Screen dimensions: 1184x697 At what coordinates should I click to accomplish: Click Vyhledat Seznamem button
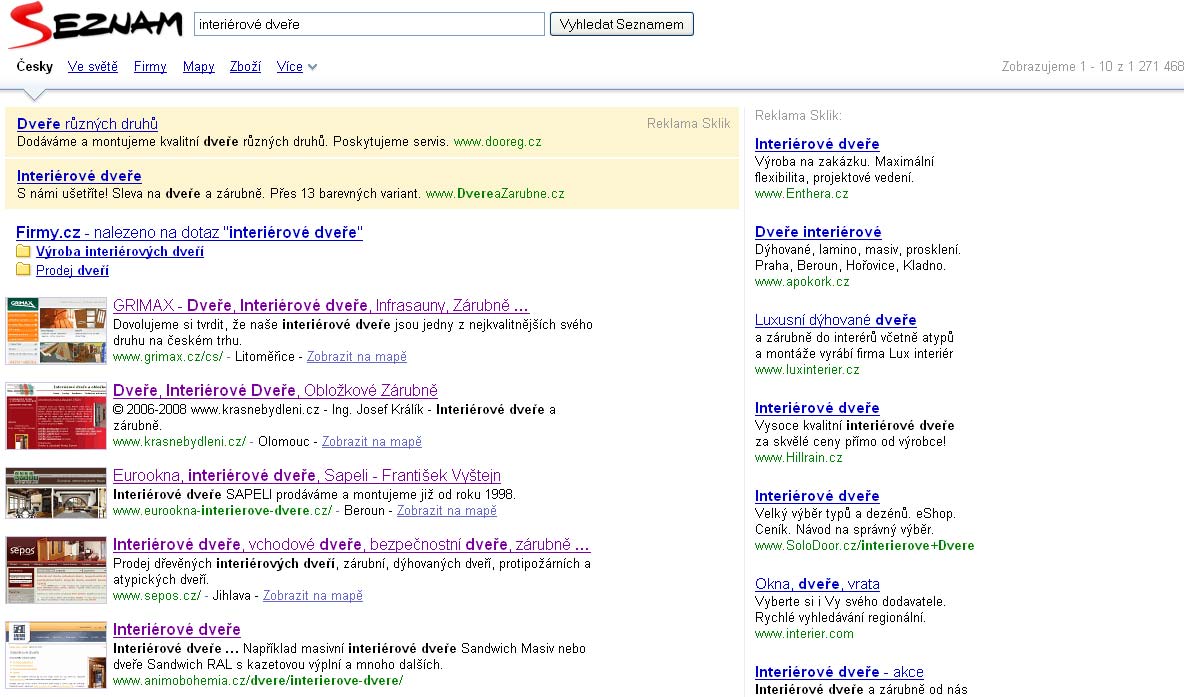pyautogui.click(x=621, y=24)
